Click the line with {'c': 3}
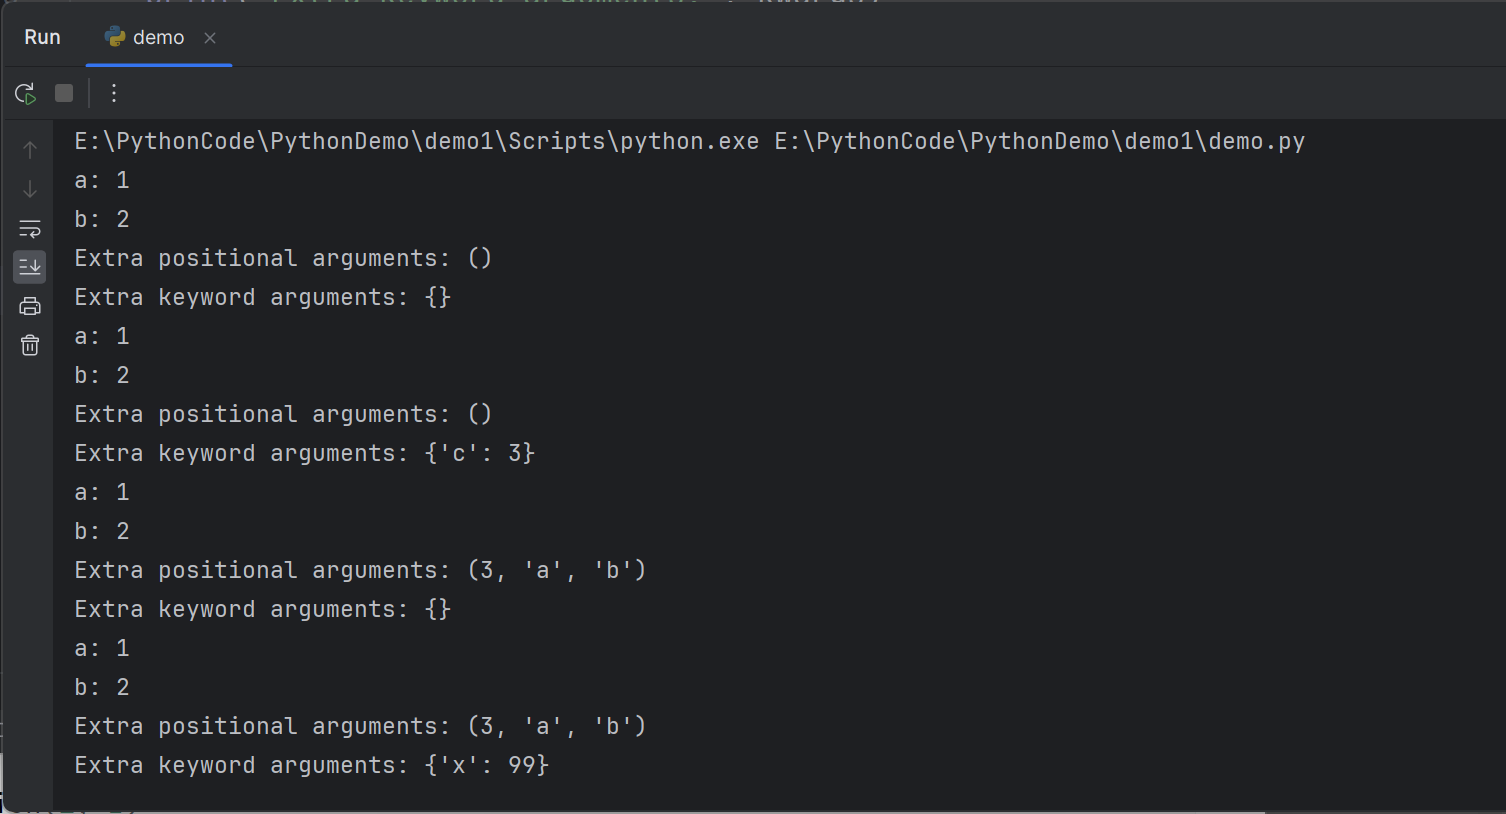The image size is (1506, 814). coord(305,453)
